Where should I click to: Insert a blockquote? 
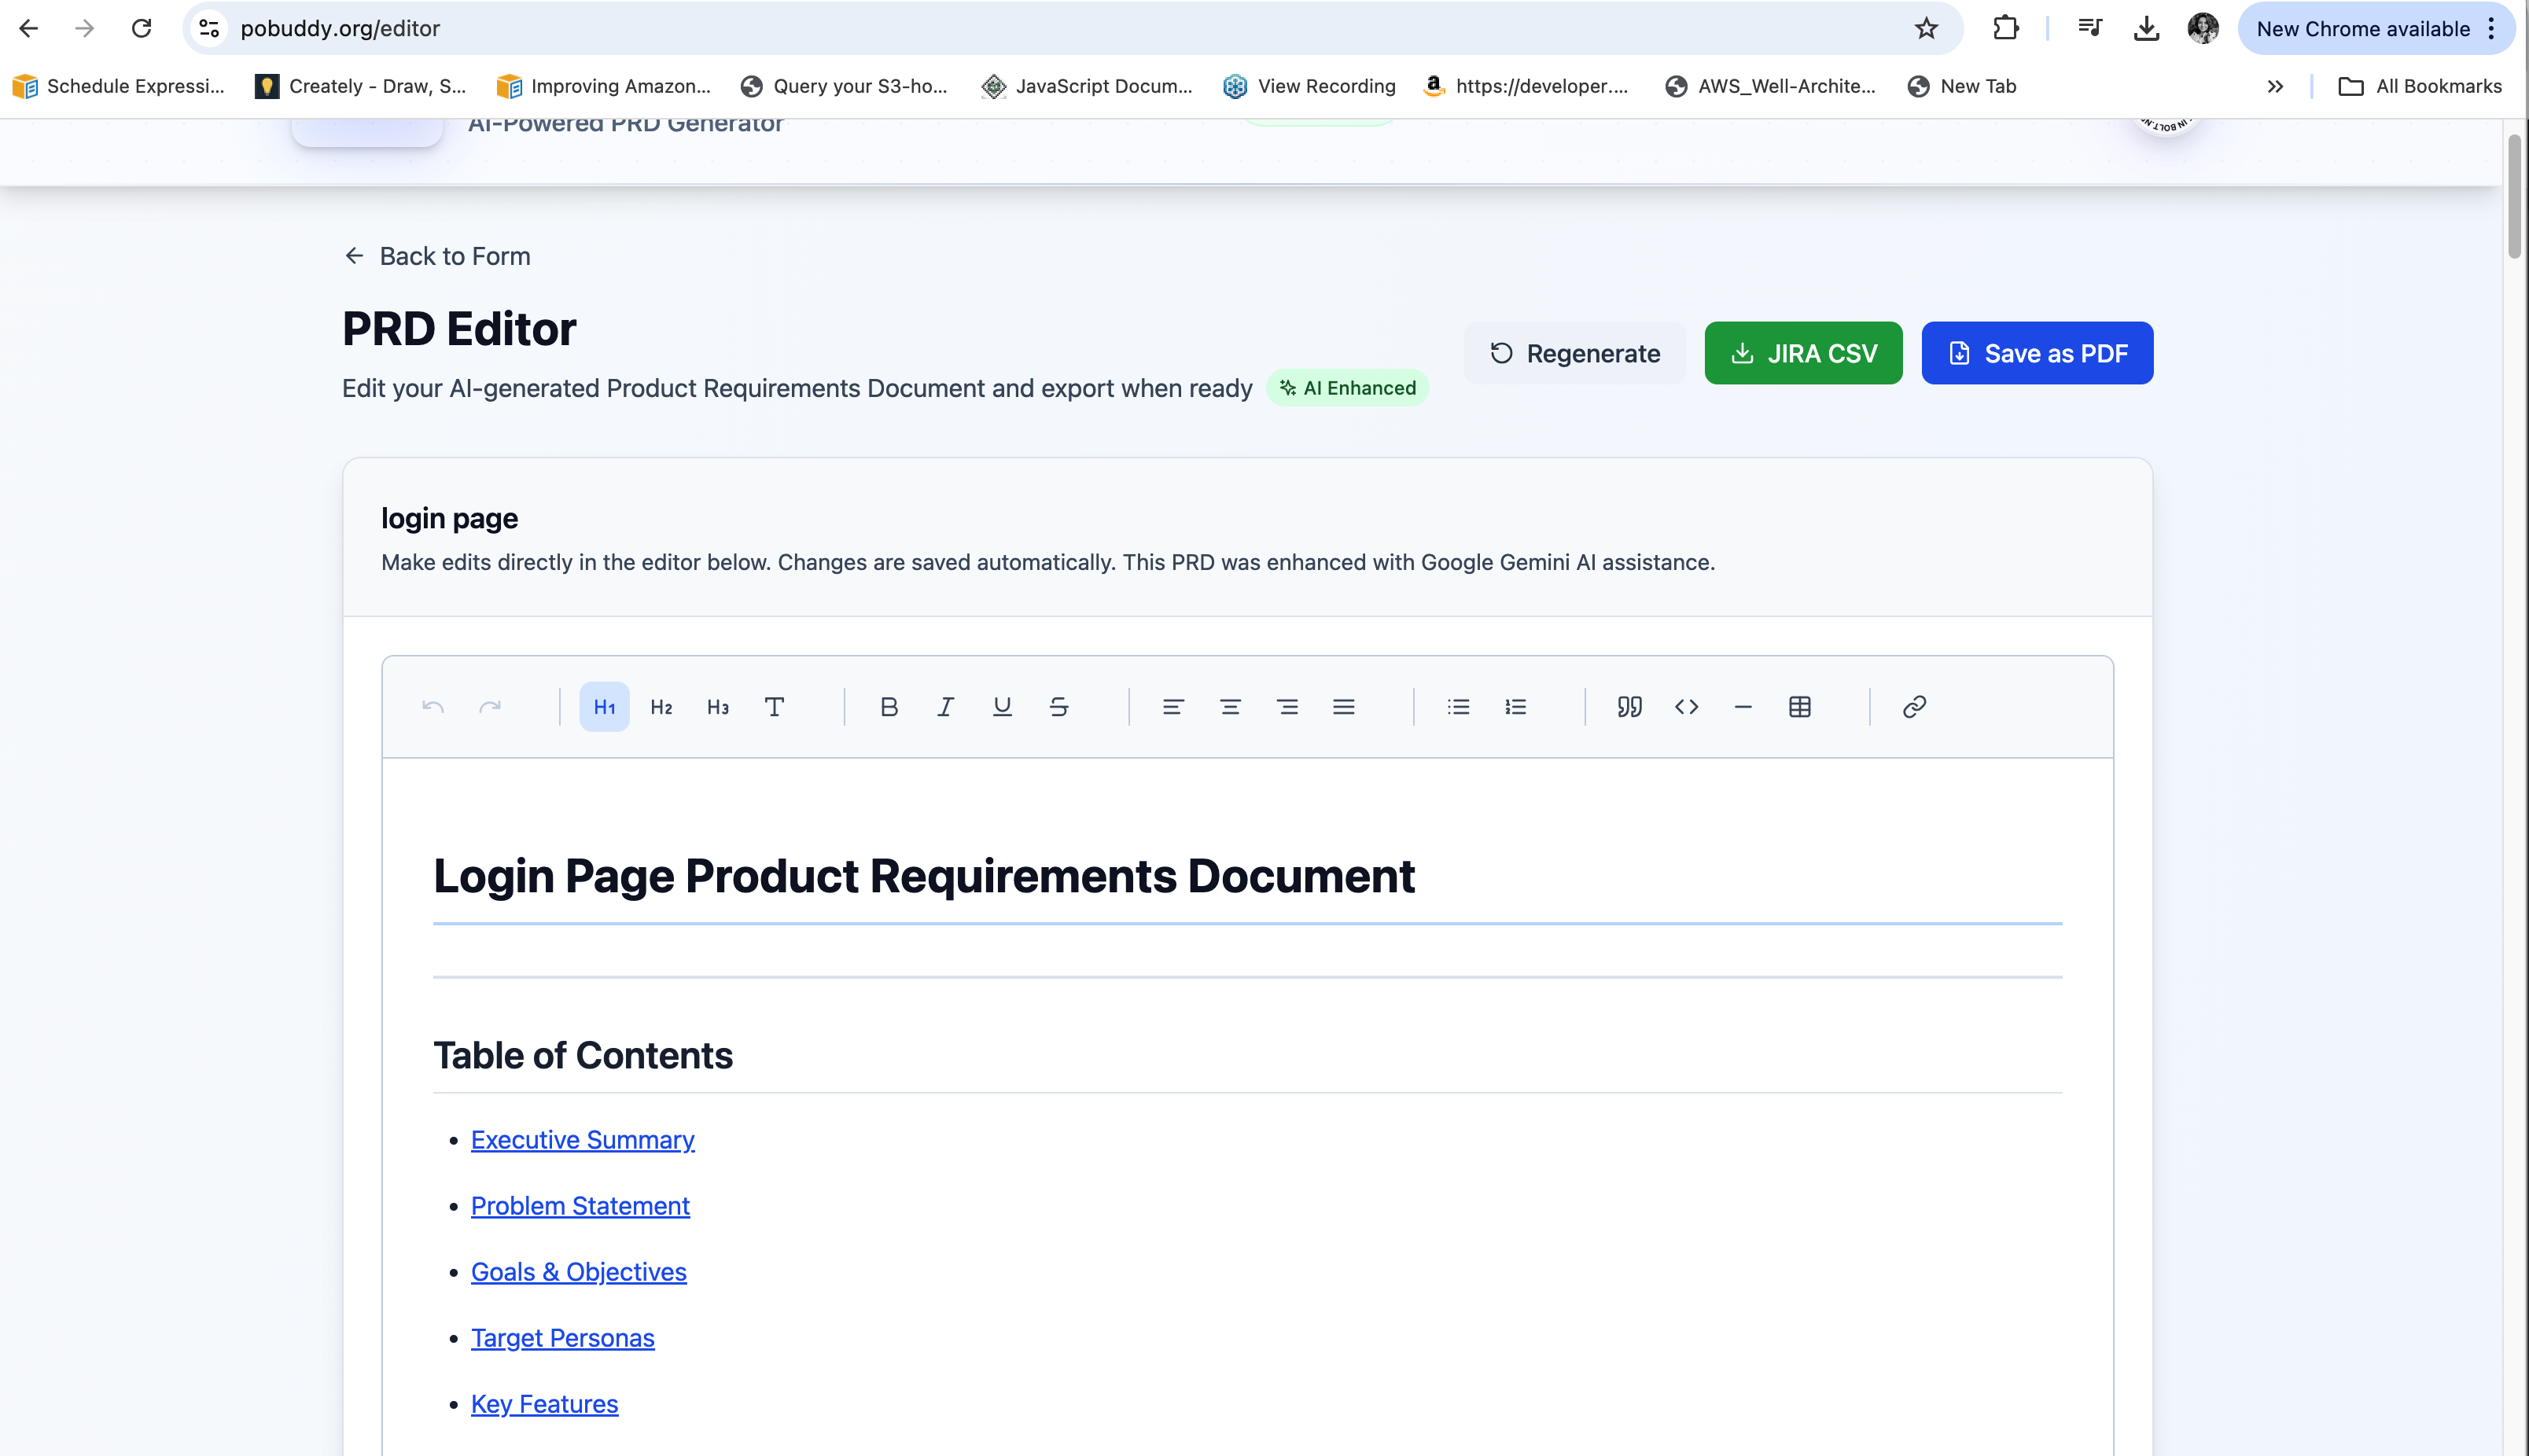click(1629, 707)
